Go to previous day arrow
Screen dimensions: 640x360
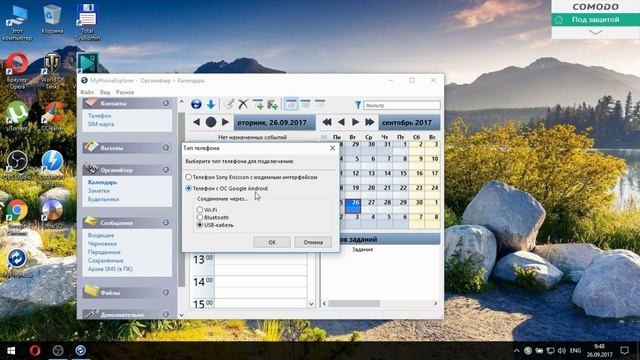click(x=196, y=122)
